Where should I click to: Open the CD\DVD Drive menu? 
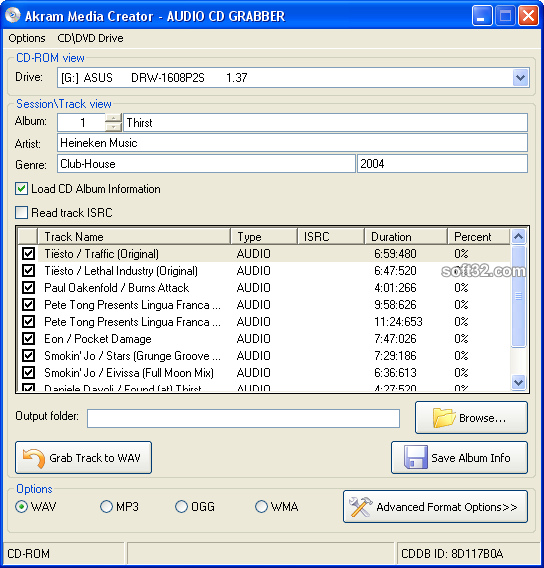90,38
